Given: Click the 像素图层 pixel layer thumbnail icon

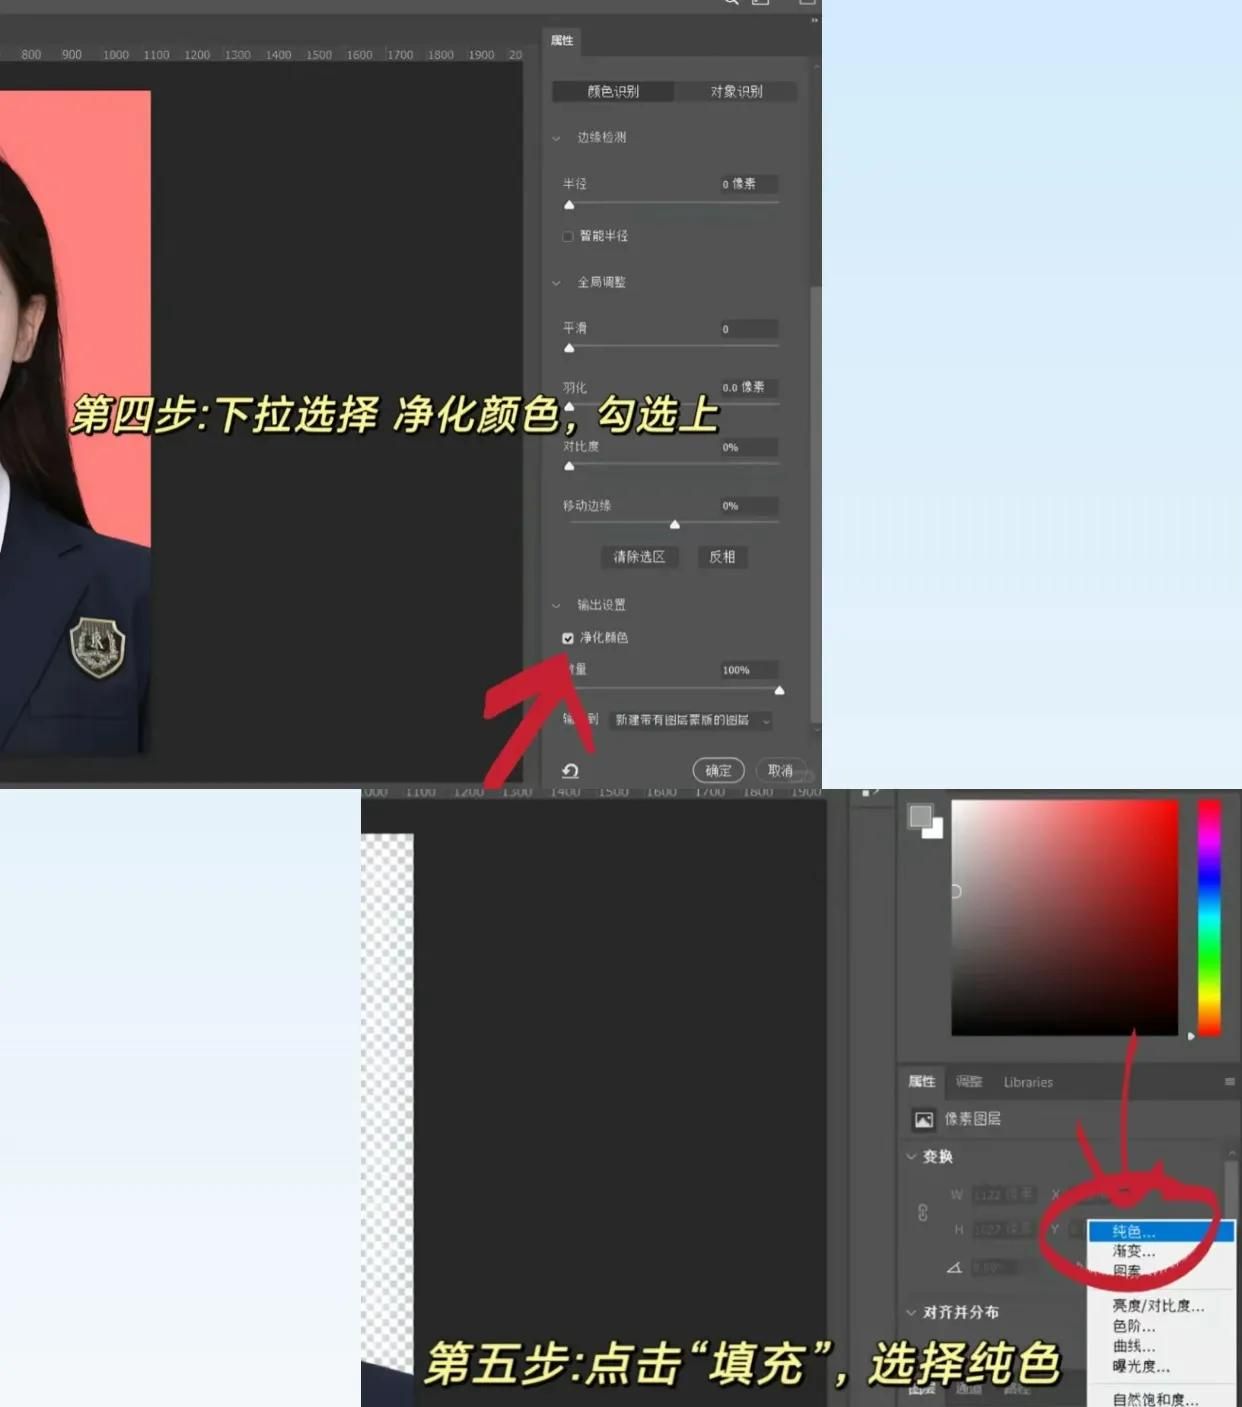Looking at the screenshot, I should tap(923, 1118).
